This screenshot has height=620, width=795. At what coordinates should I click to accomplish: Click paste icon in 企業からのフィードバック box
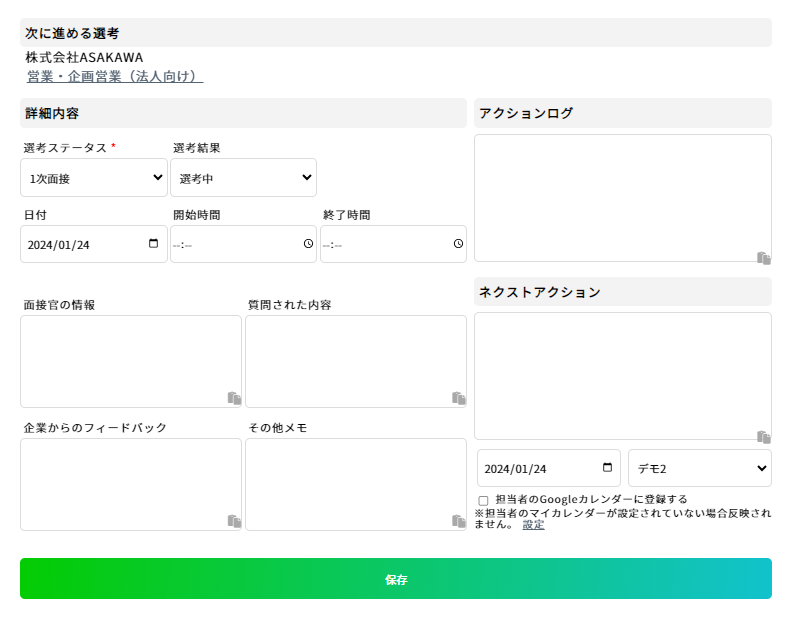(234, 521)
